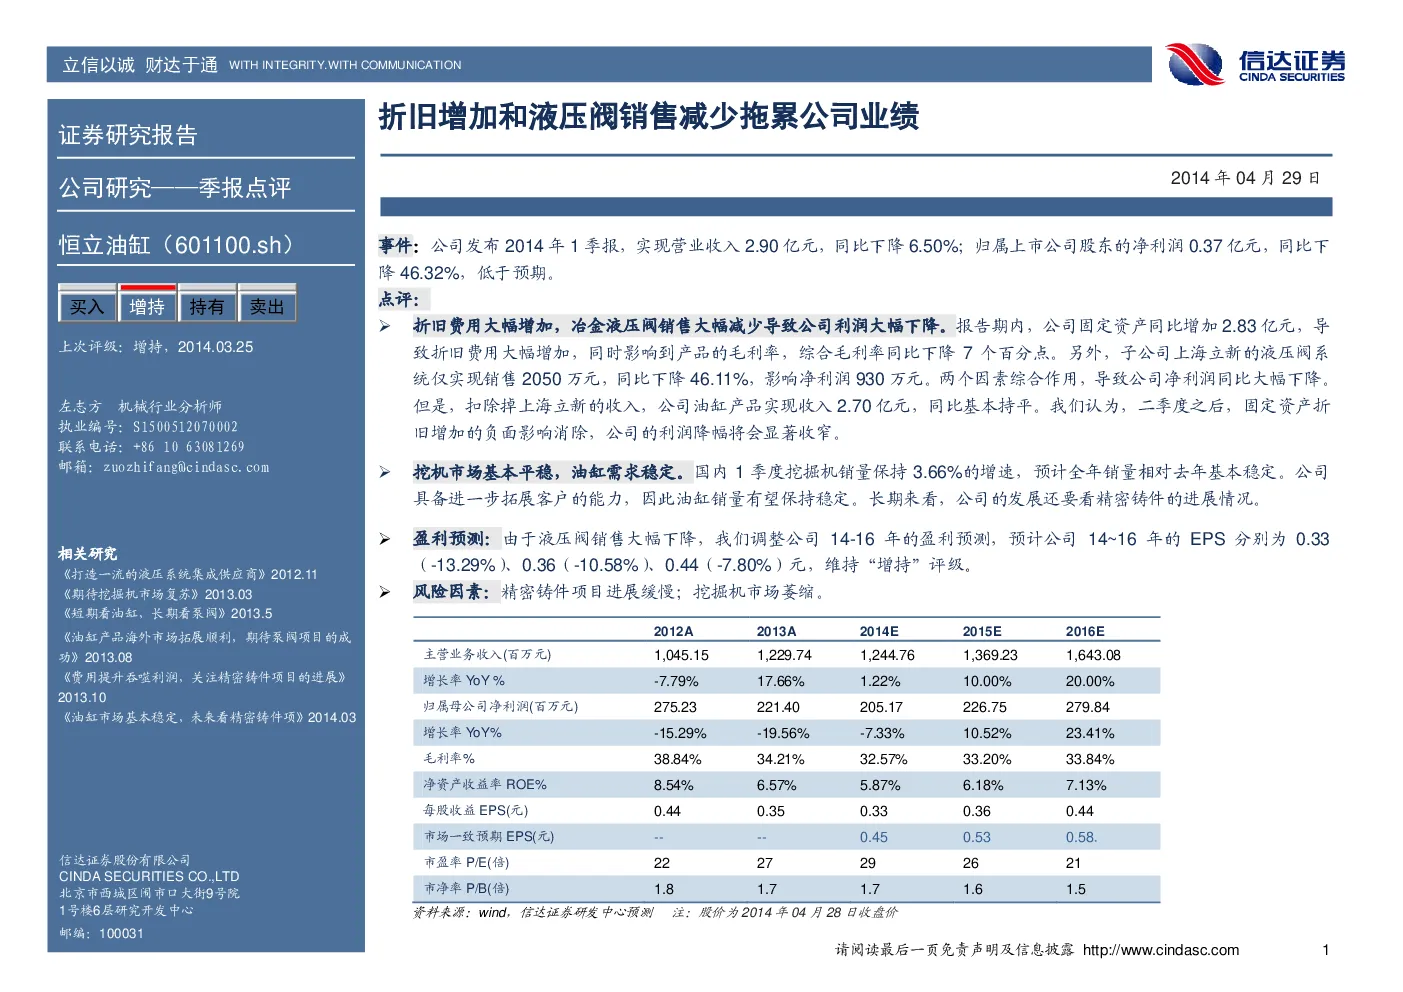
Task: Click the date 2014年04月29日
Action: pos(1245,178)
